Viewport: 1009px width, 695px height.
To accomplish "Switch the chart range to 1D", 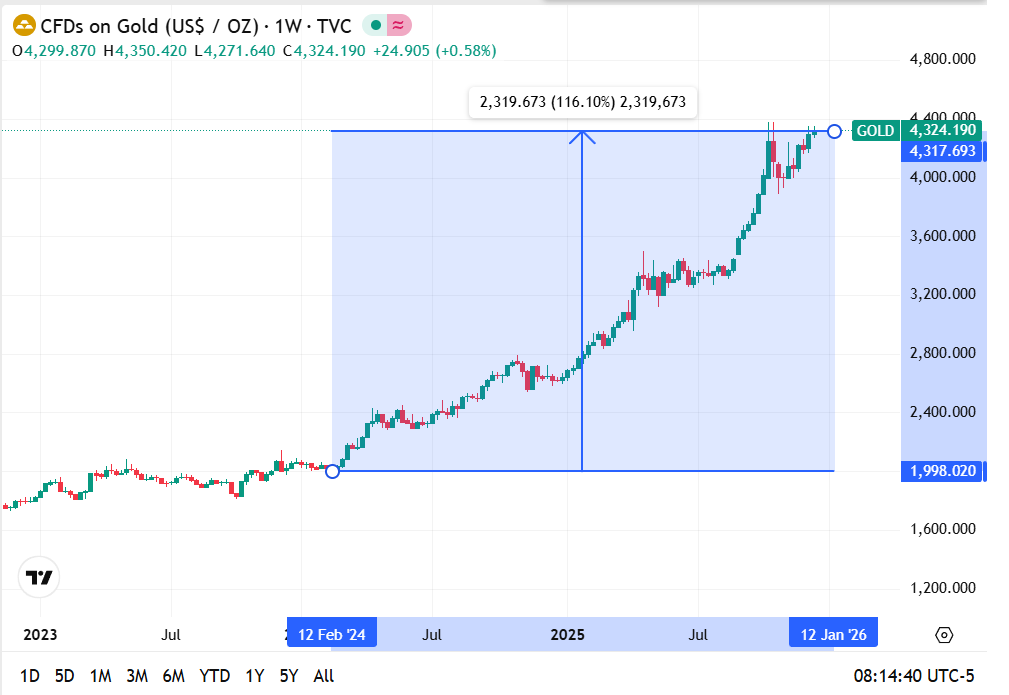I will pos(30,676).
